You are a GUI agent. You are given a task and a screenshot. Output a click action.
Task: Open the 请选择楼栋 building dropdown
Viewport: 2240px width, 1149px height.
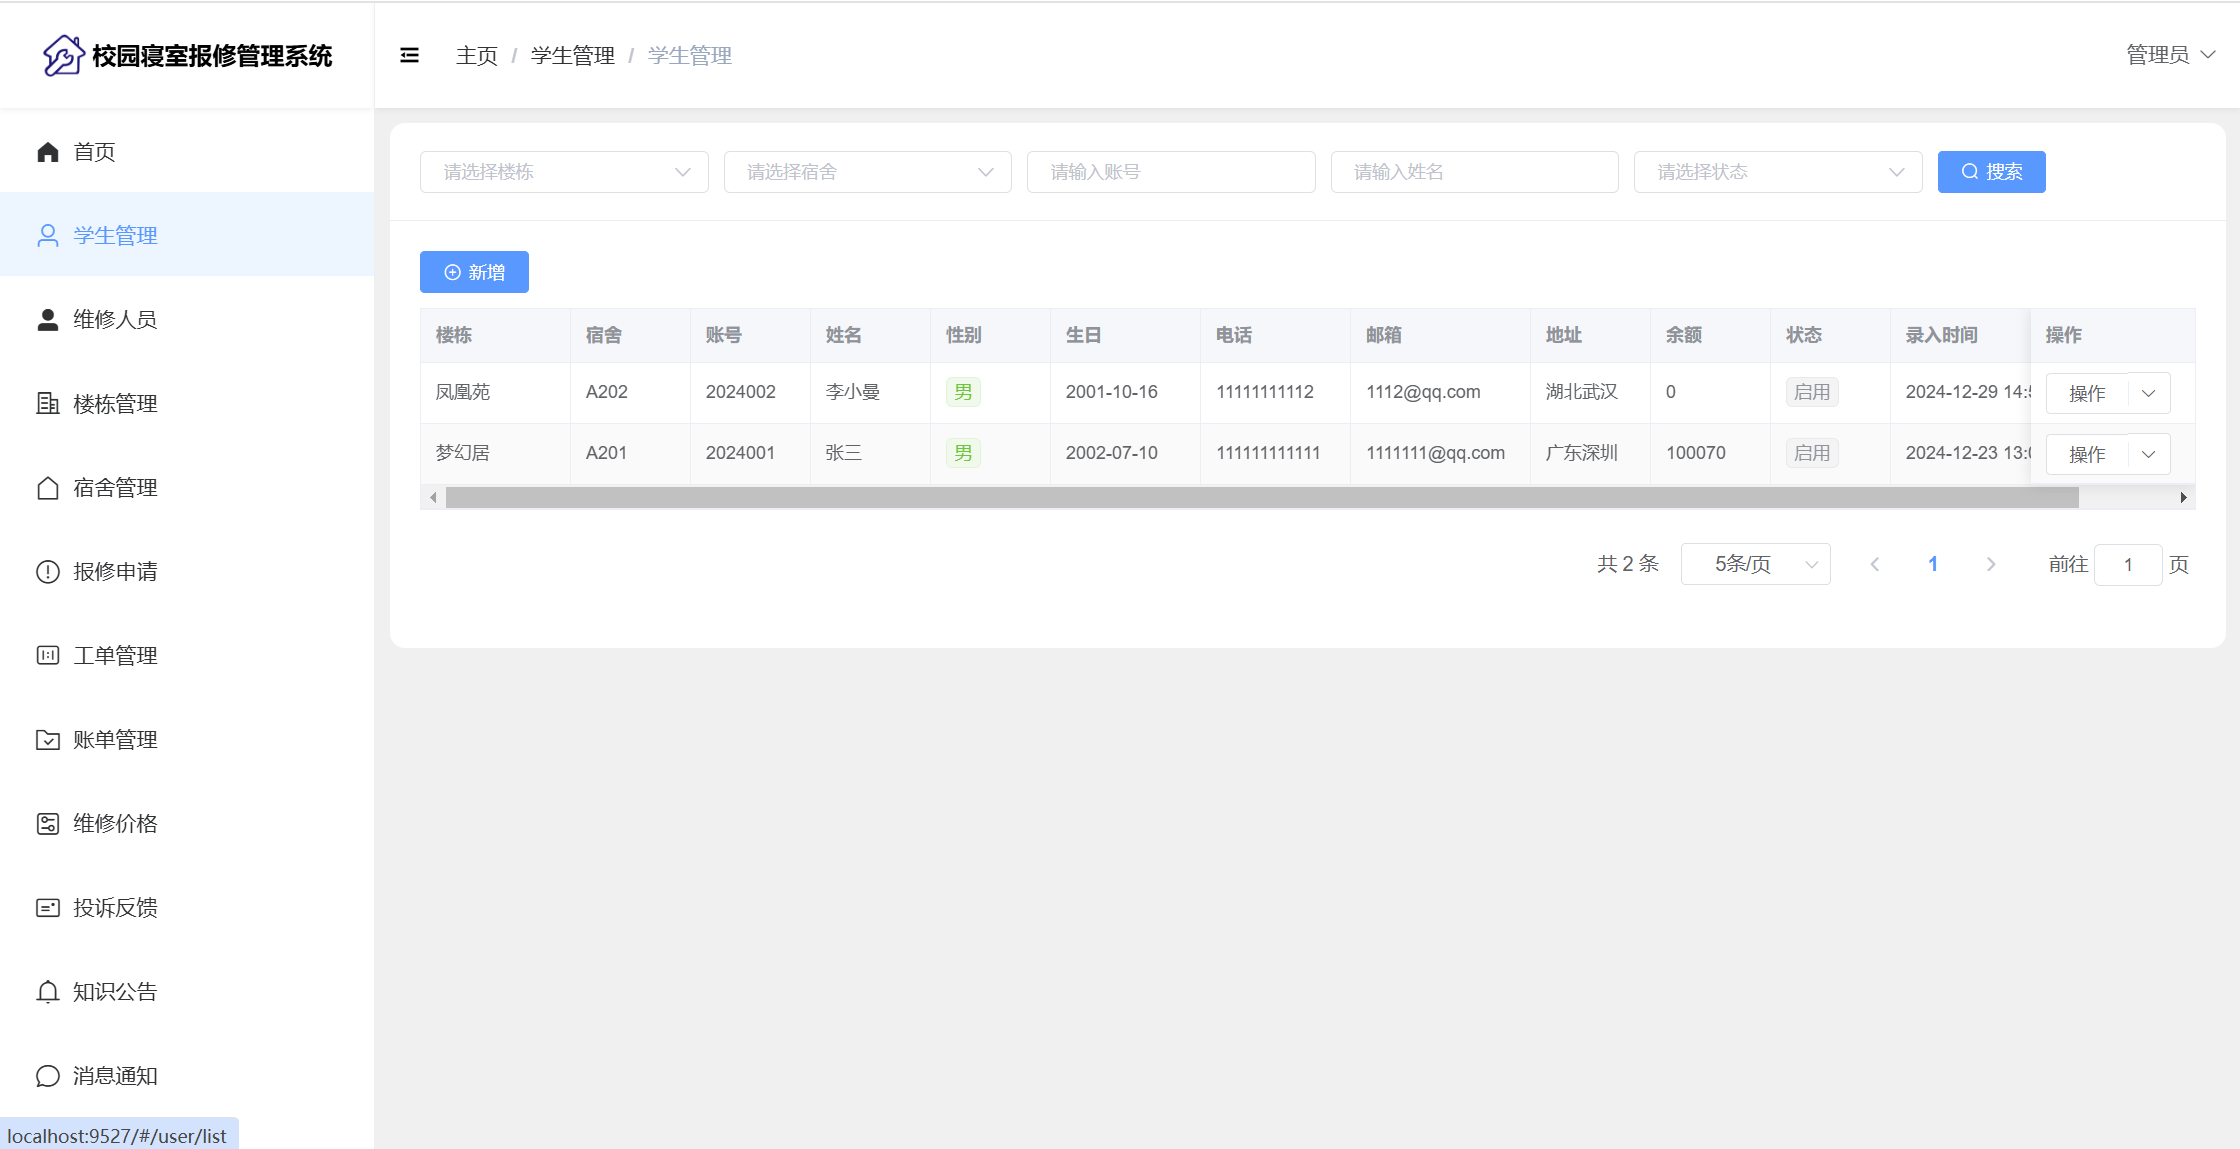tap(564, 172)
